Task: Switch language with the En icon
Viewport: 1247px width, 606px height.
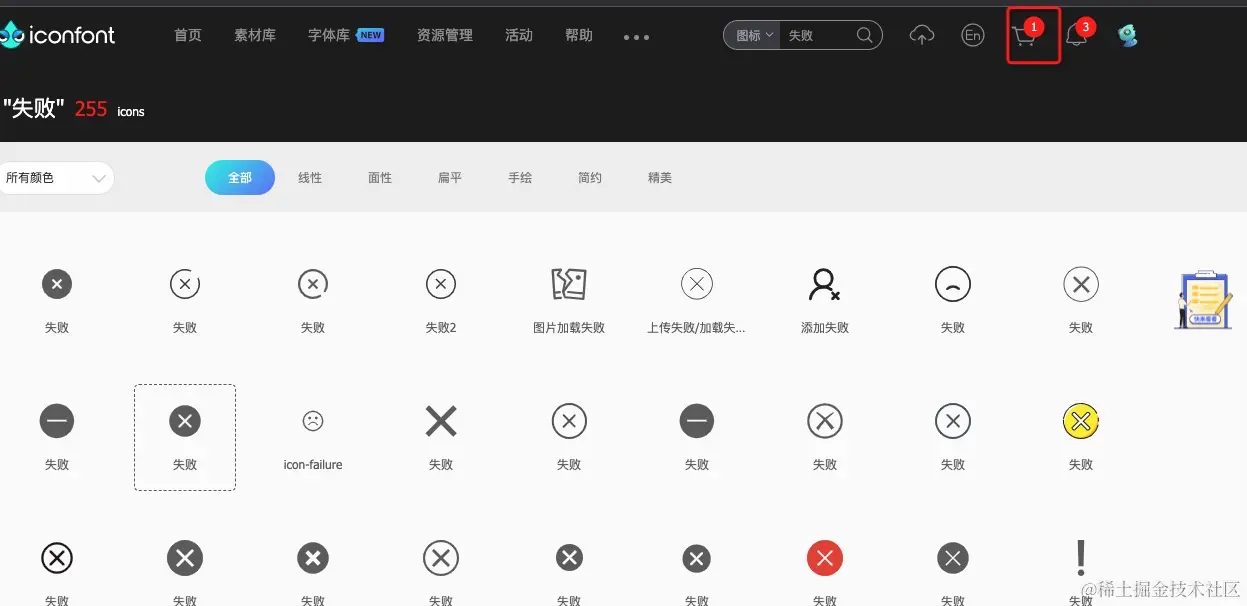Action: (x=972, y=35)
